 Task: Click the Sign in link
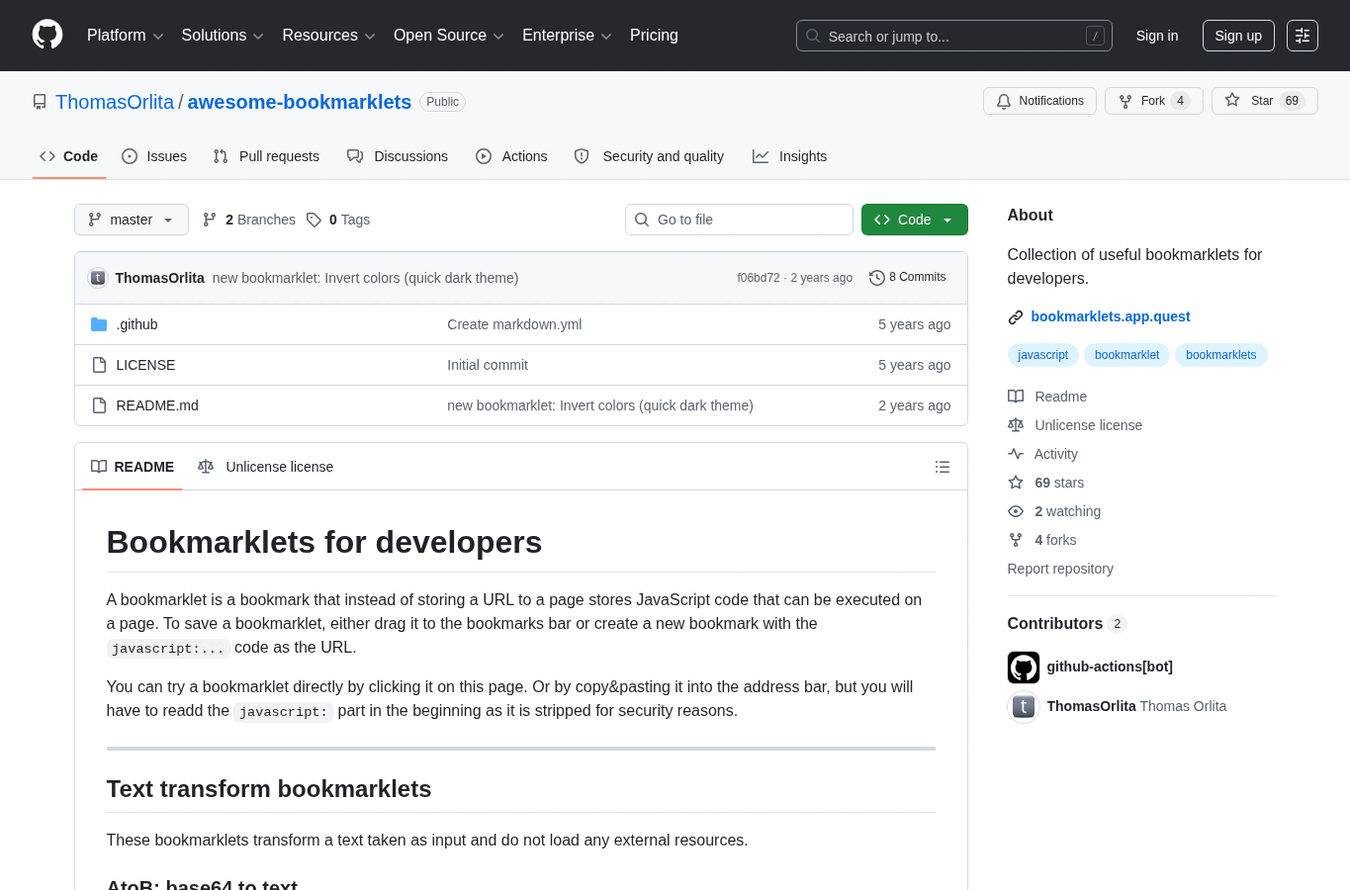(1157, 36)
